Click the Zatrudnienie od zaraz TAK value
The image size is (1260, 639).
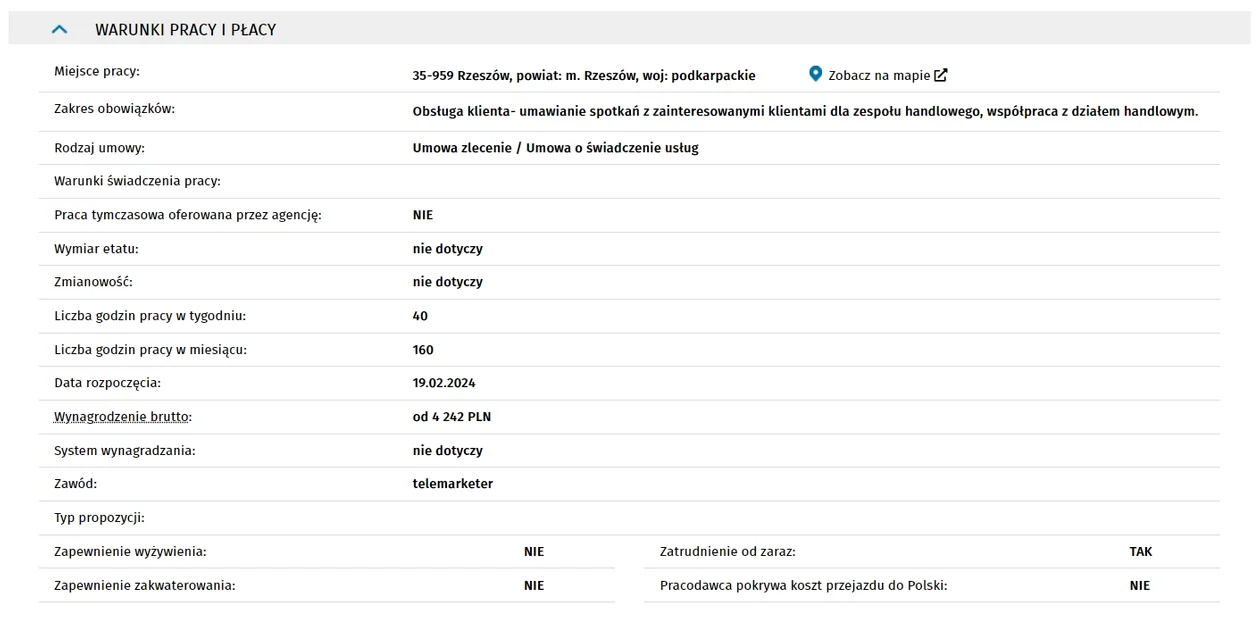(x=1141, y=551)
